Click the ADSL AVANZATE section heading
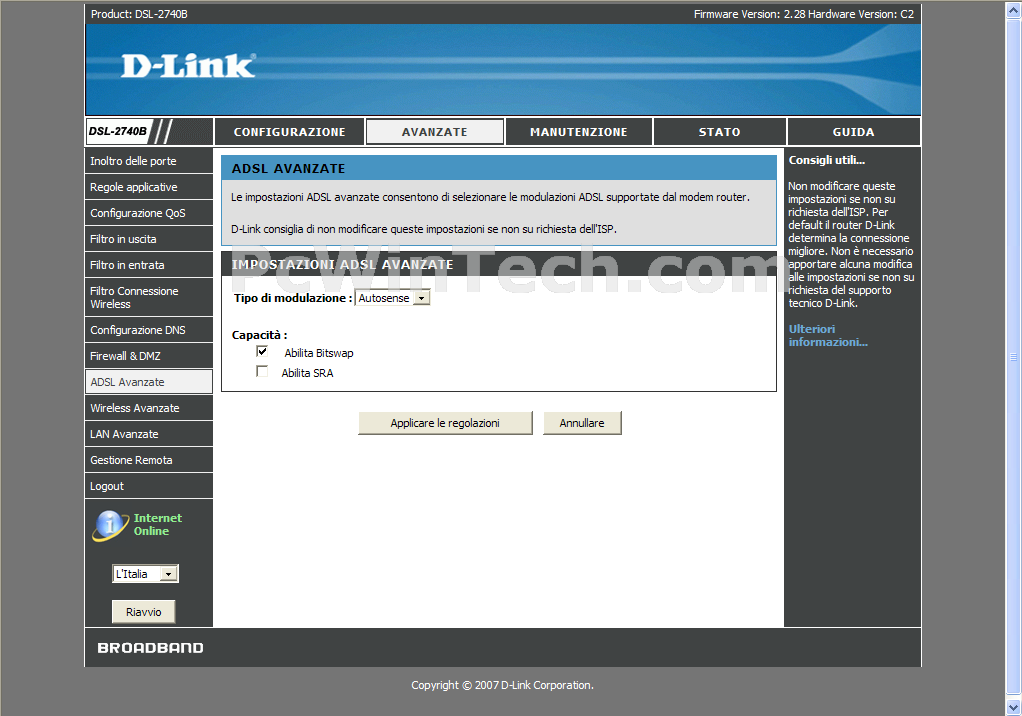The height and width of the screenshot is (716, 1022). coord(289,169)
